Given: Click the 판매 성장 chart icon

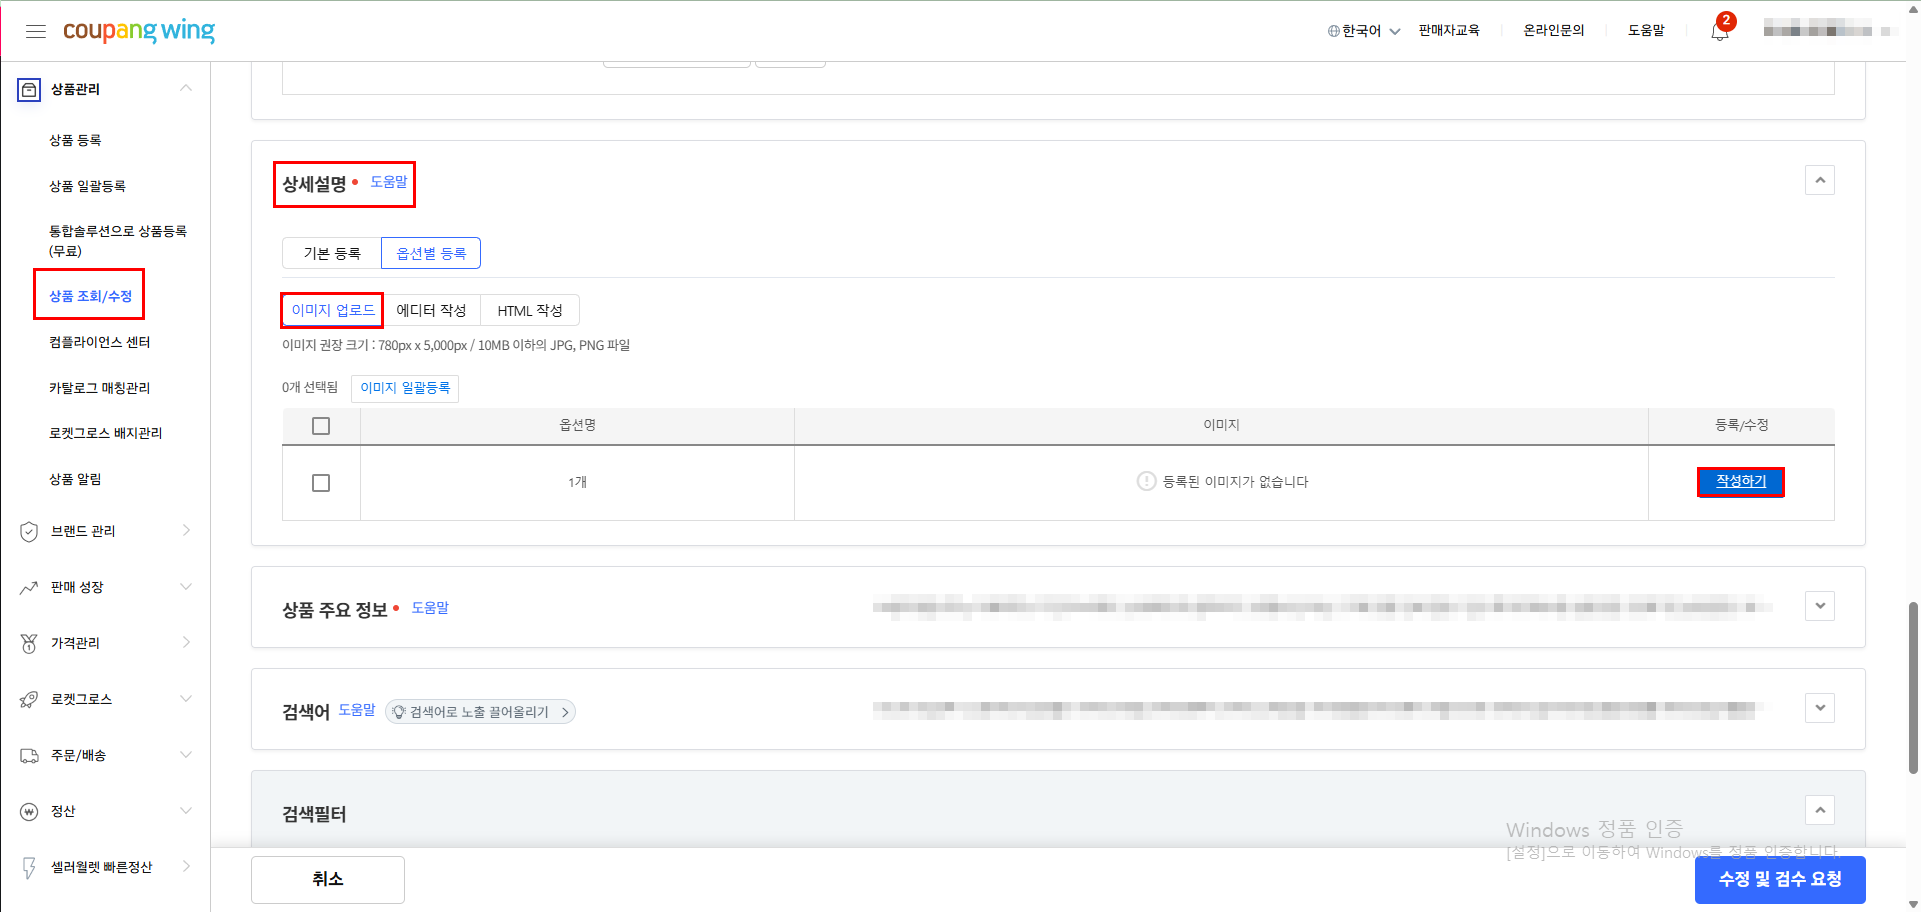Looking at the screenshot, I should [x=29, y=588].
